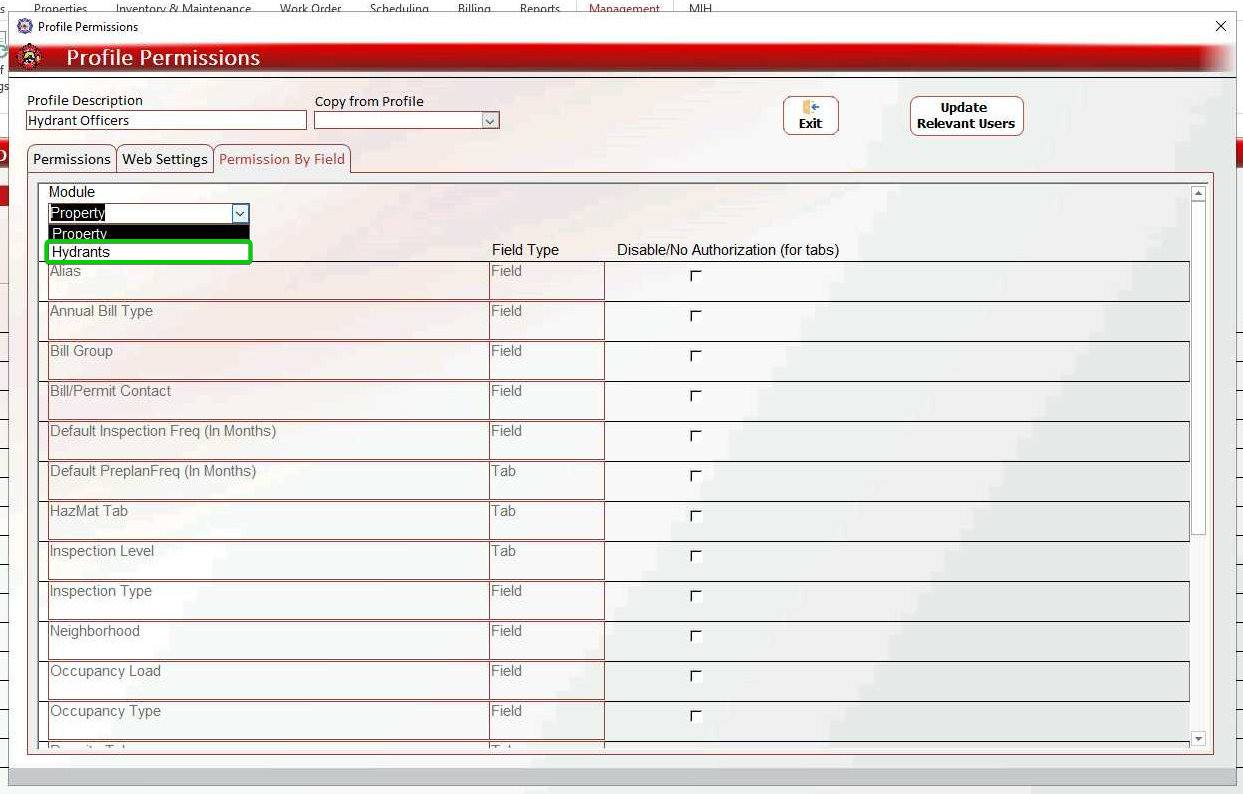Open the Management menu in background
This screenshot has height=794, width=1243.
coord(624,8)
